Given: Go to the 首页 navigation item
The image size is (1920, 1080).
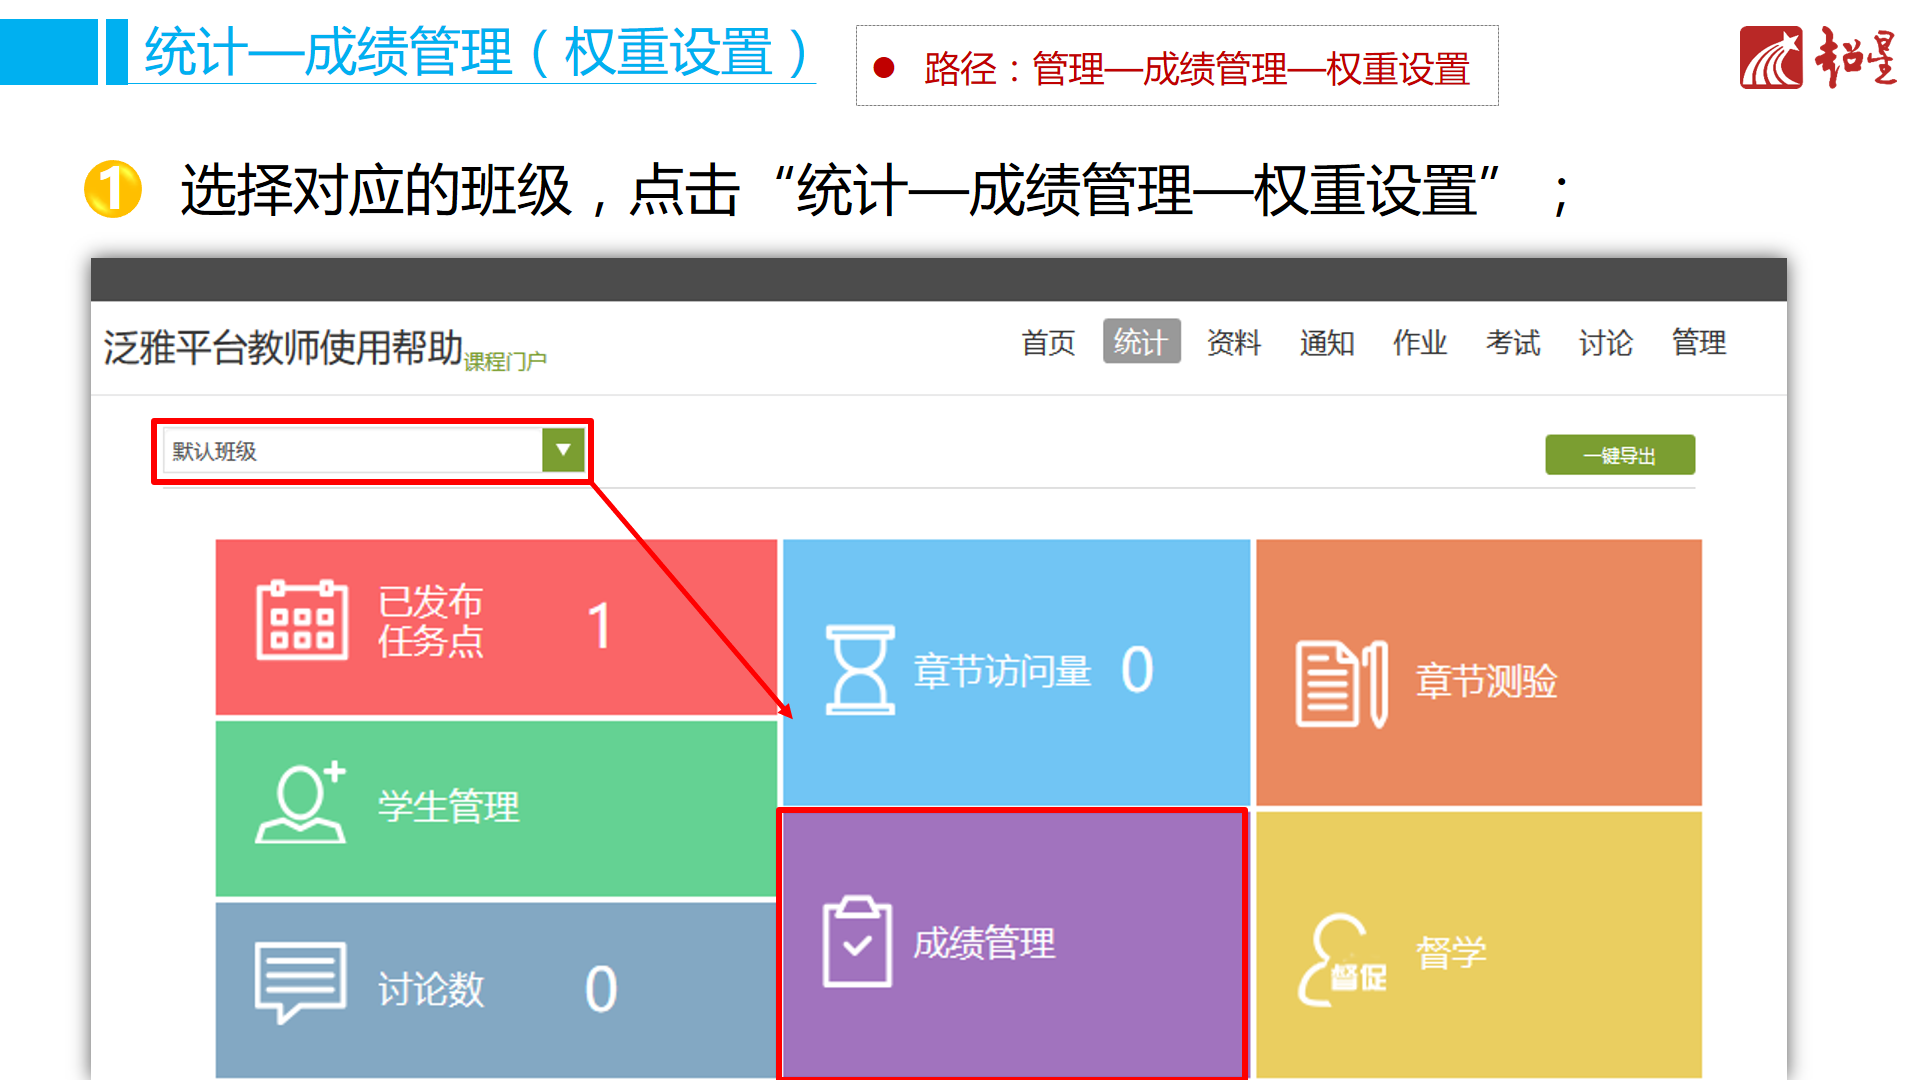Looking at the screenshot, I should 1048,343.
